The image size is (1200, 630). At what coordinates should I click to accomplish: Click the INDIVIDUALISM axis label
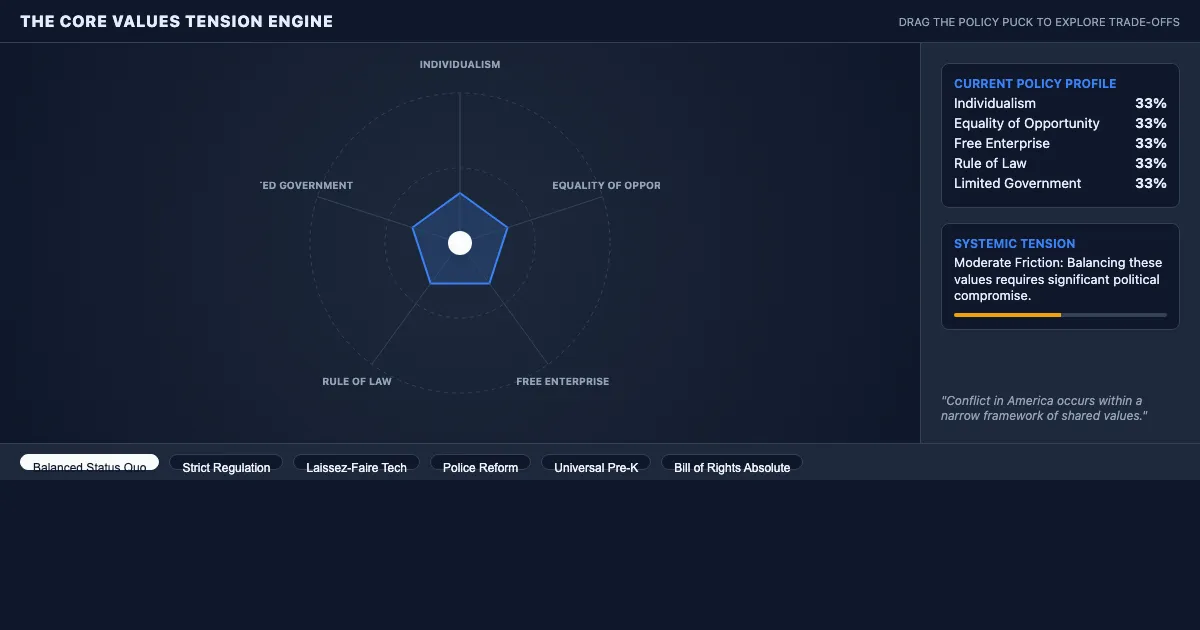460,65
